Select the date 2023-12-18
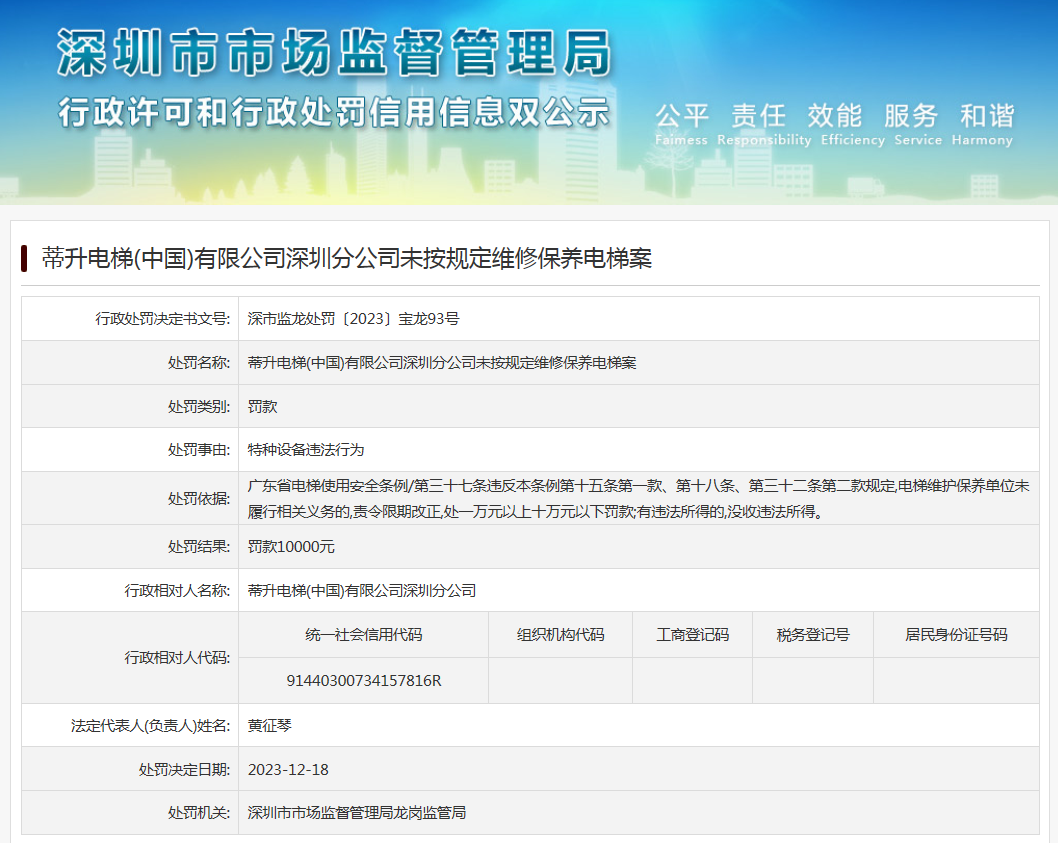This screenshot has width=1058, height=843. (288, 769)
